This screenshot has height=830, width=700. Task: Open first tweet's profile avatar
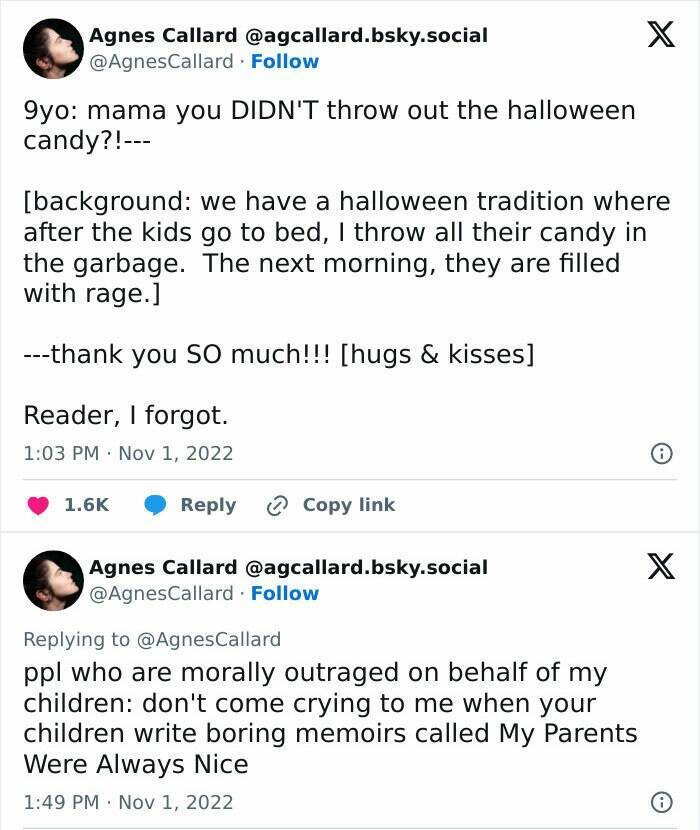[x=52, y=48]
